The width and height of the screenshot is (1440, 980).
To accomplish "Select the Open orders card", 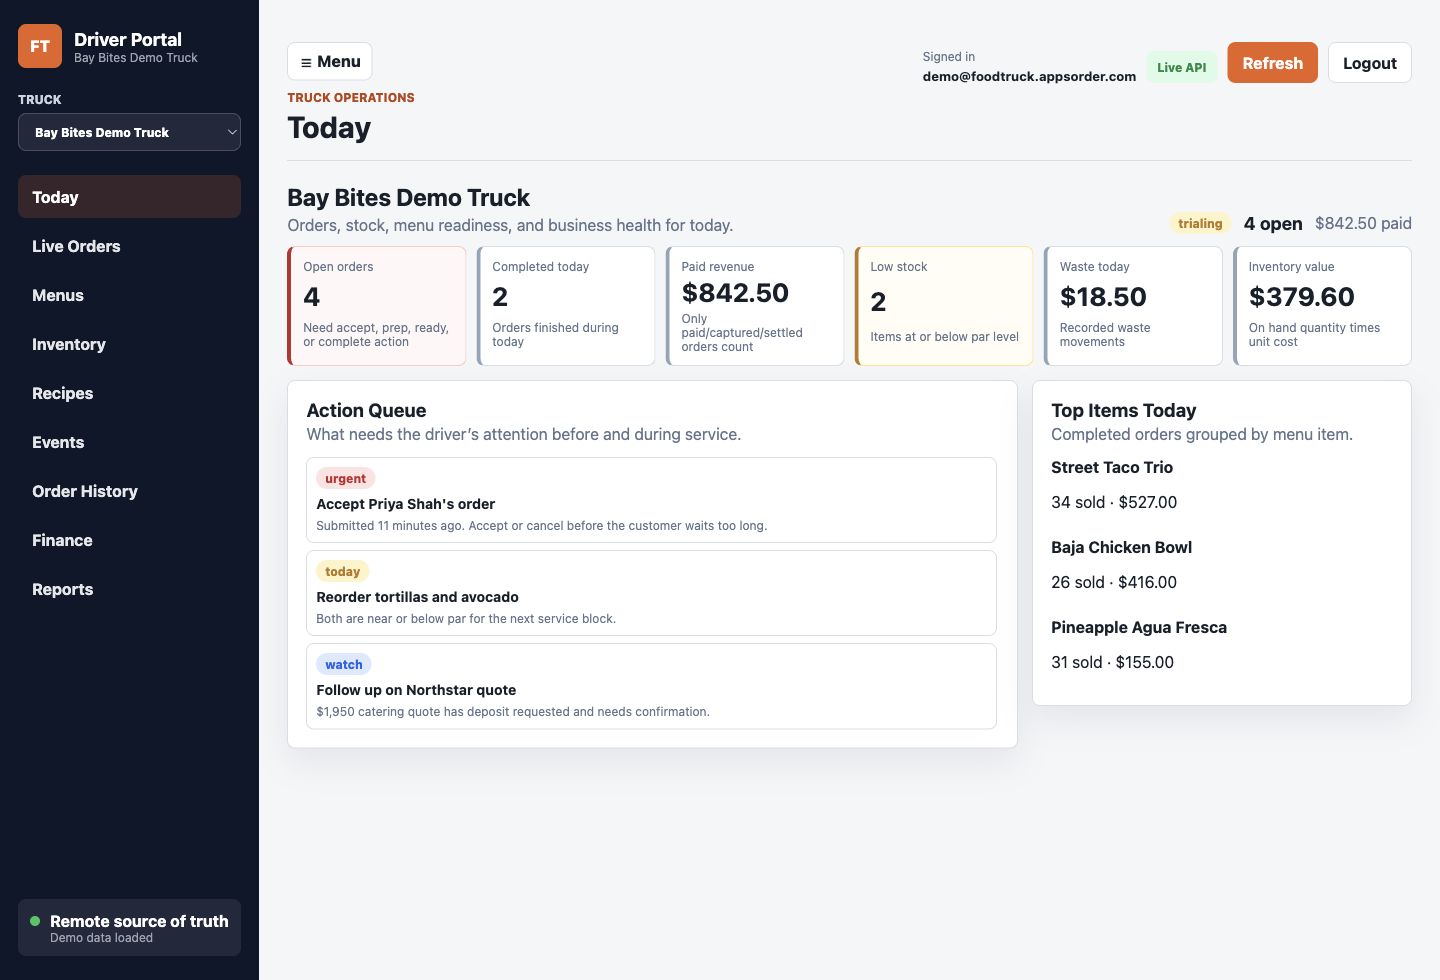I will 377,306.
